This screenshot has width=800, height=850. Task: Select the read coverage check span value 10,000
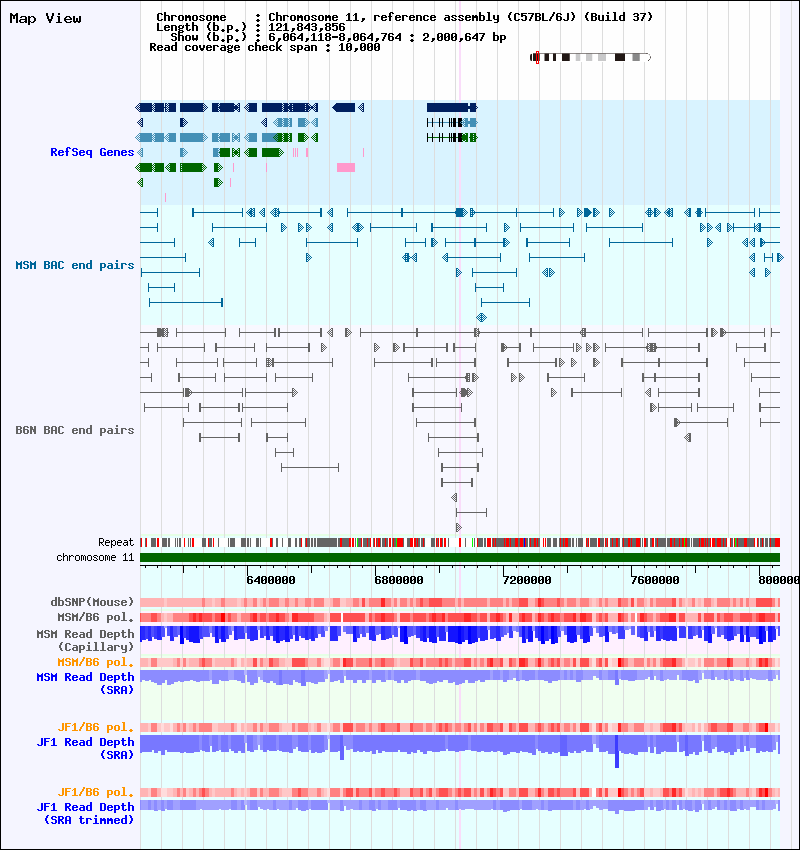[x=359, y=47]
